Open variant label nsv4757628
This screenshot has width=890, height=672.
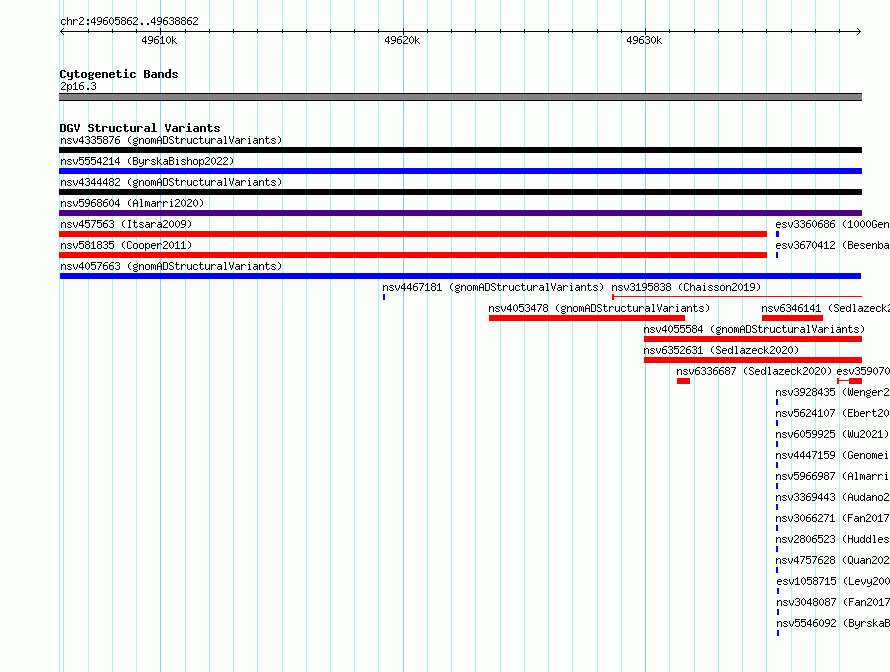click(x=832, y=560)
